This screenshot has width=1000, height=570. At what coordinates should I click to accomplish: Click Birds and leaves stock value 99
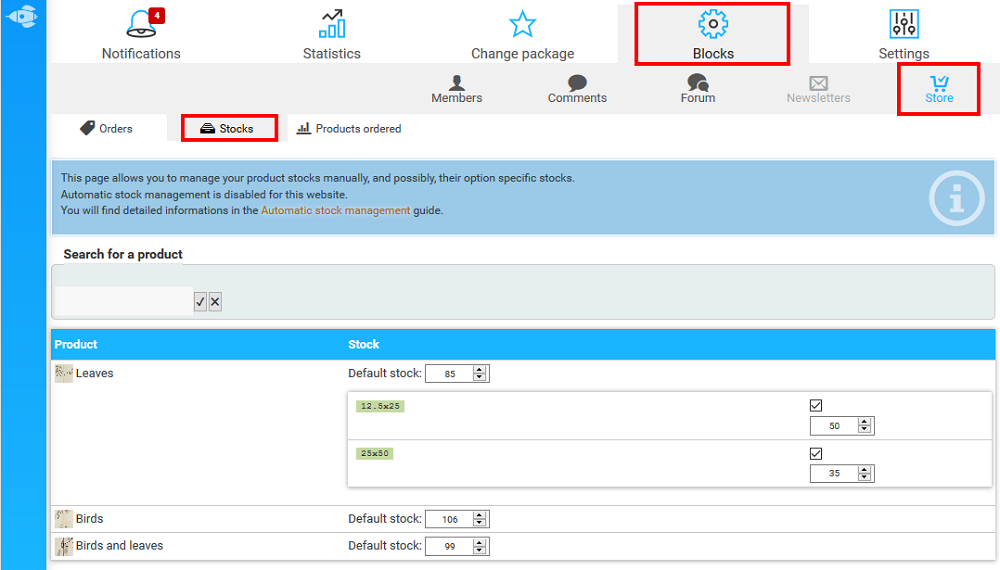coord(450,546)
